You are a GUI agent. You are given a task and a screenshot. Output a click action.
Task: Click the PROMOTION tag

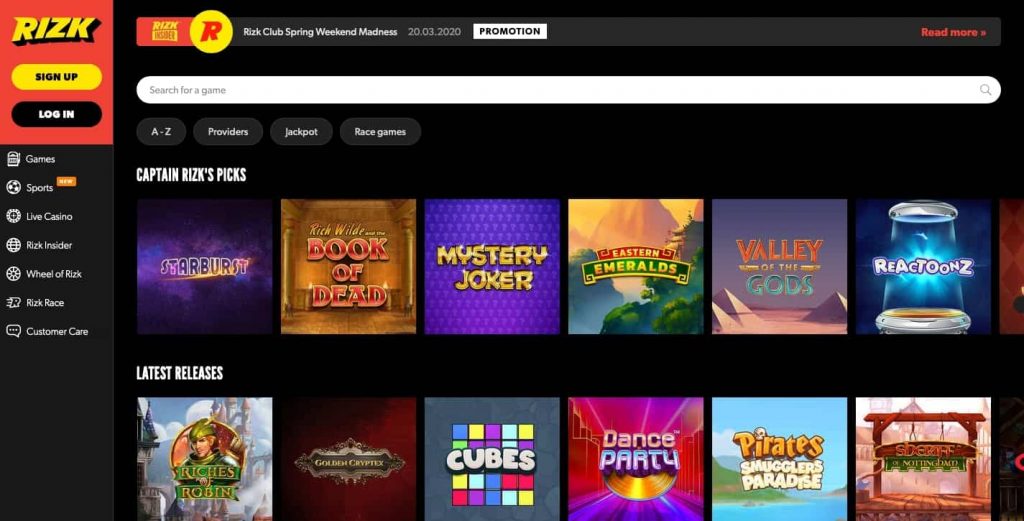[510, 31]
